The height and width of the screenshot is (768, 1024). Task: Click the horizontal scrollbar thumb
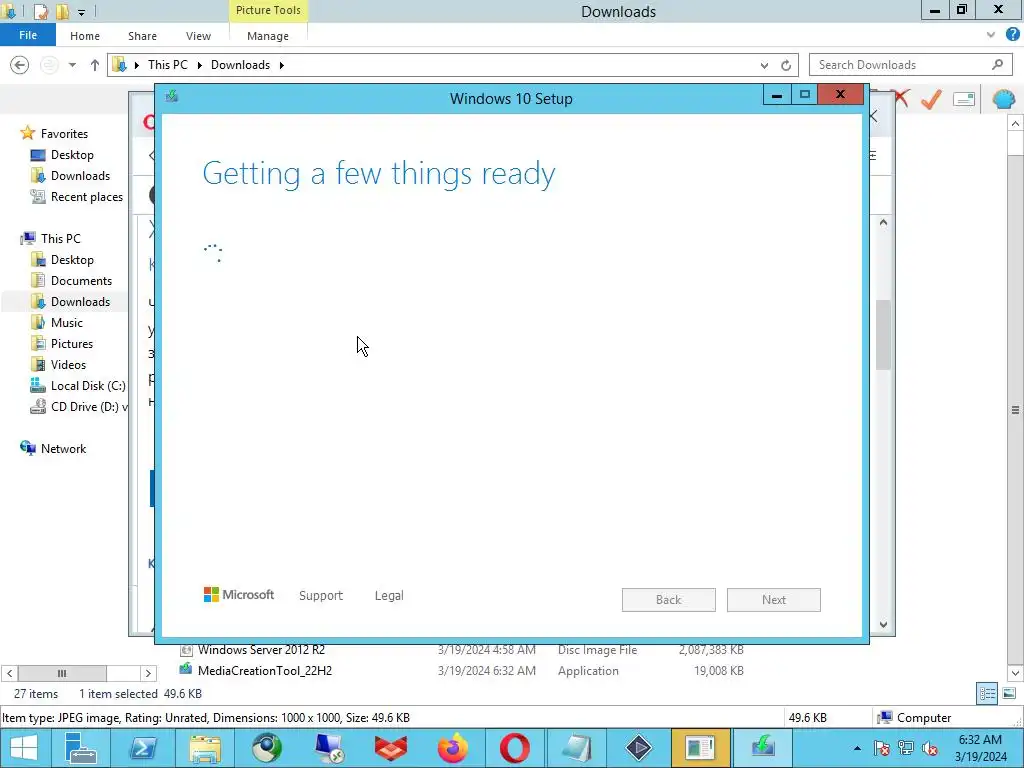pos(62,673)
